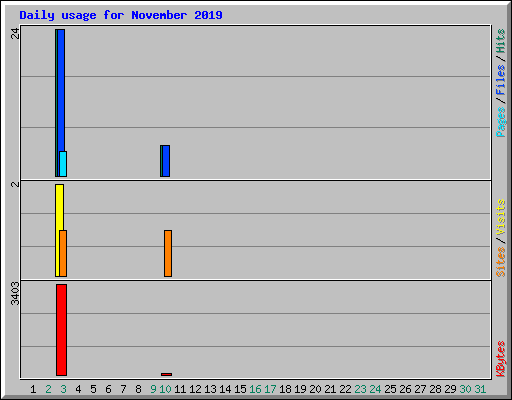Click day label '14' on the x-axis

(225, 389)
